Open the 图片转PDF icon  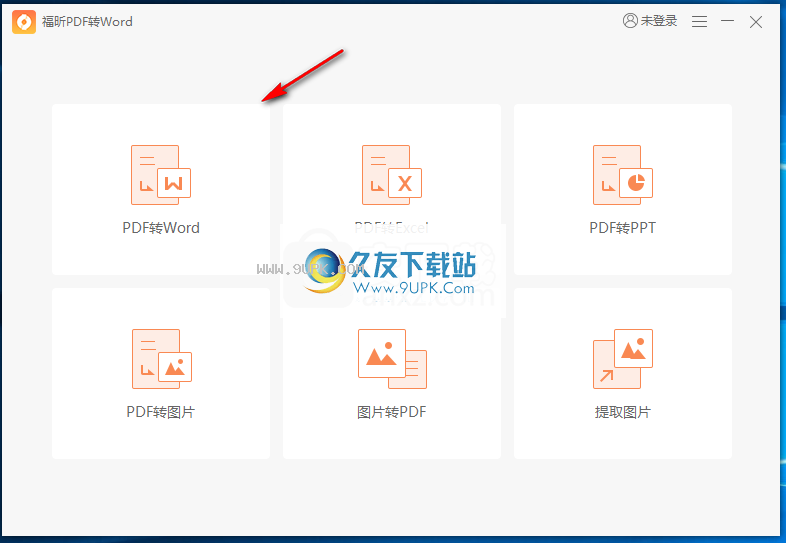[392, 359]
